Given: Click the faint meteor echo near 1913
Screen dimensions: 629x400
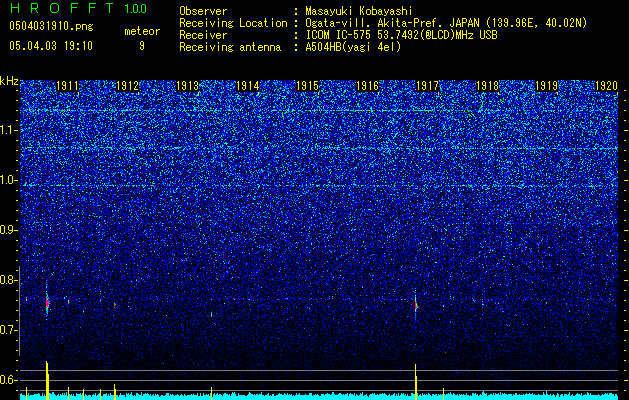Looking at the screenshot, I should tap(211, 314).
